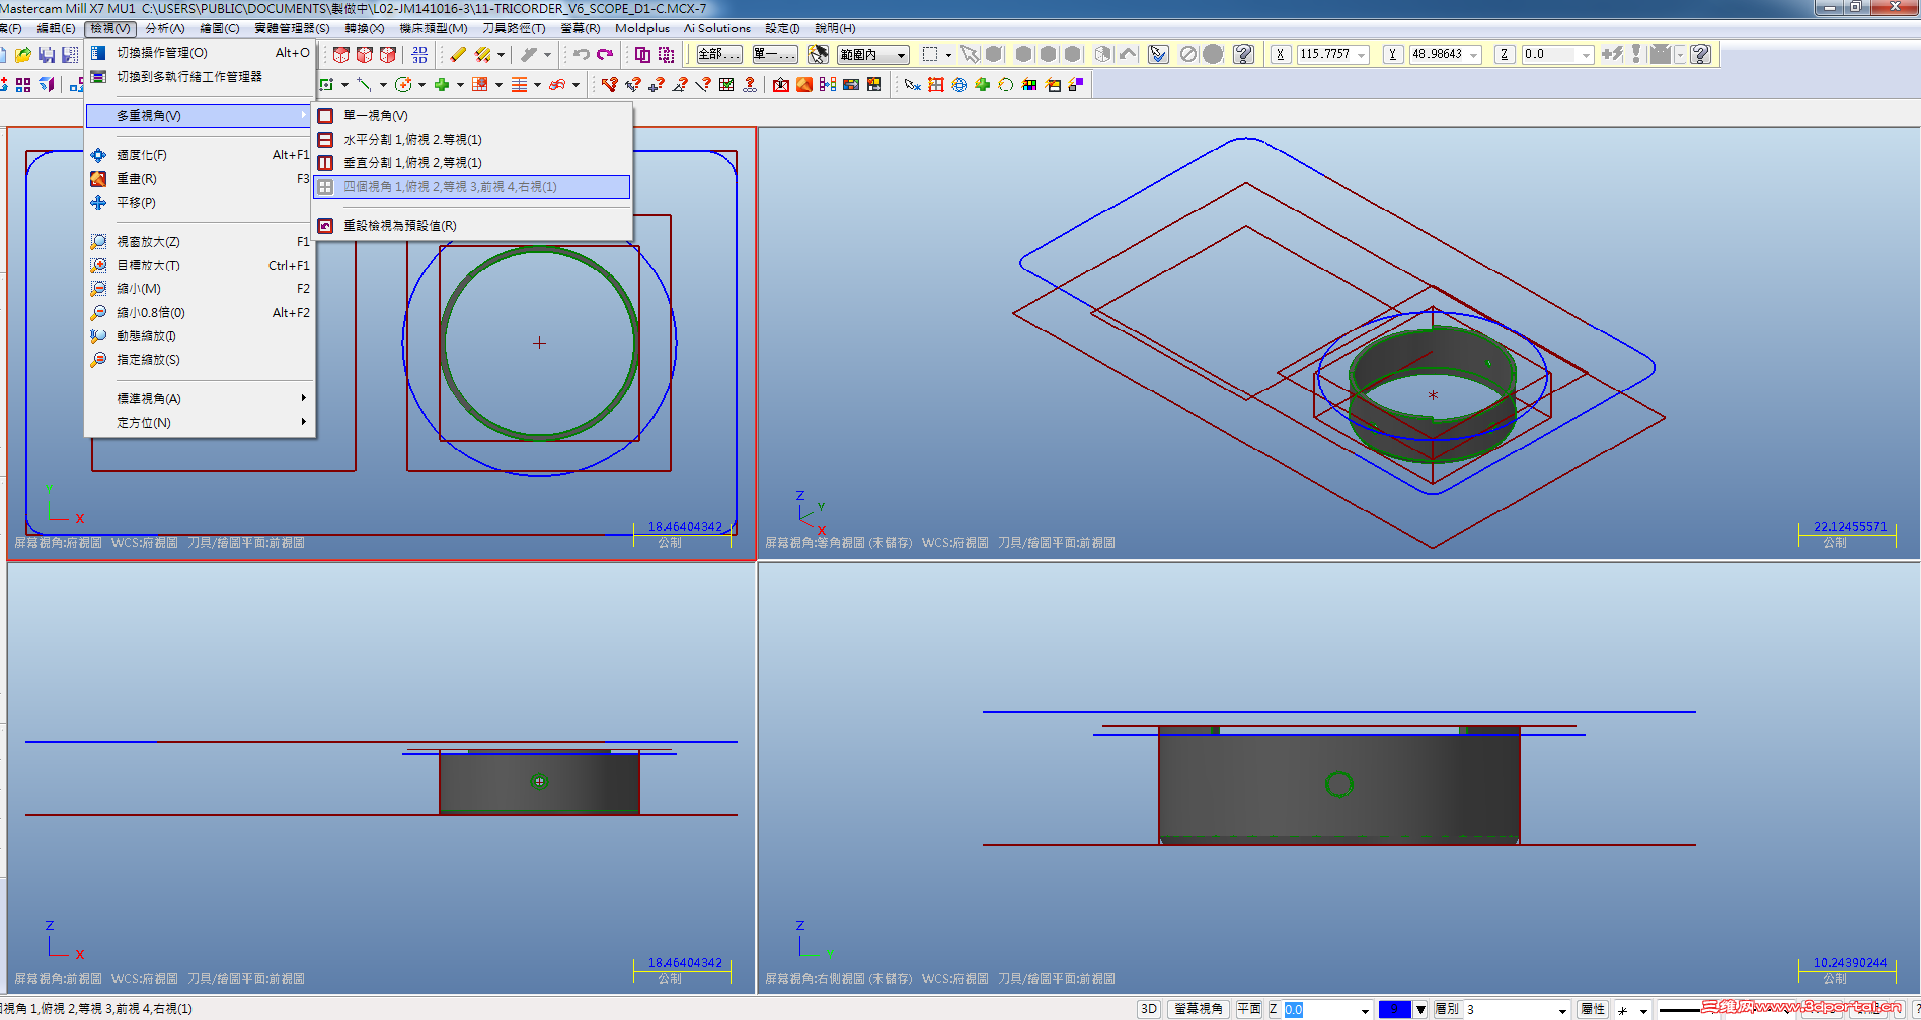Viewport: 1921px width, 1020px height.
Task: Select the 四個視角 four-viewport option
Action: click(472, 187)
